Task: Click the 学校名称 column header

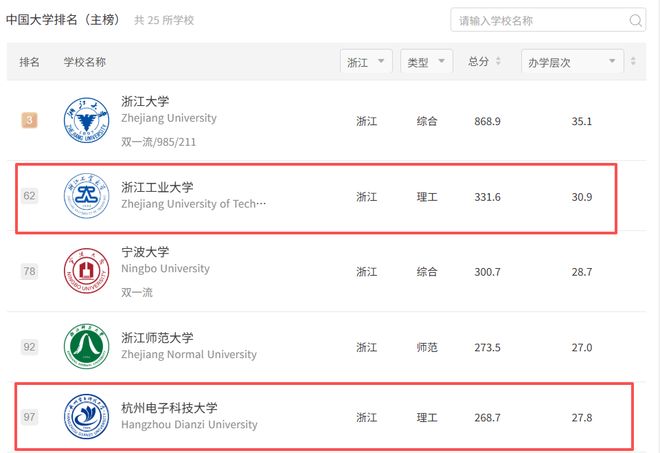Action: click(85, 62)
